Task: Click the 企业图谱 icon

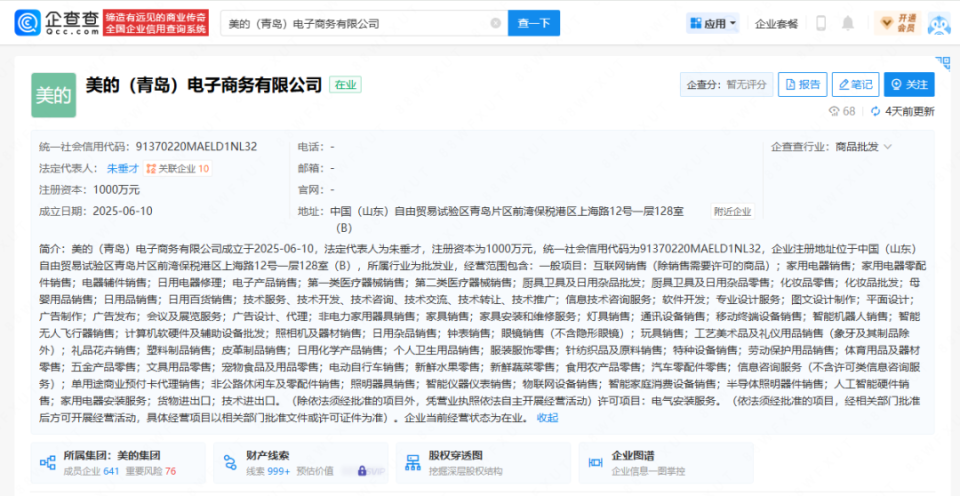Action: [x=595, y=463]
